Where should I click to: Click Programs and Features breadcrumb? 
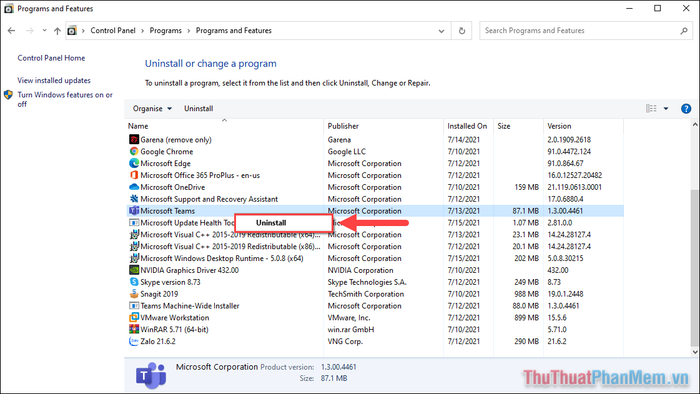(233, 31)
